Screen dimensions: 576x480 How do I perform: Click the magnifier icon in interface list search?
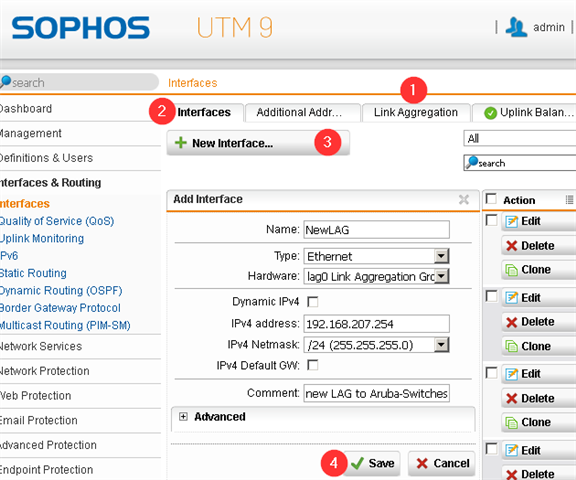click(471, 162)
